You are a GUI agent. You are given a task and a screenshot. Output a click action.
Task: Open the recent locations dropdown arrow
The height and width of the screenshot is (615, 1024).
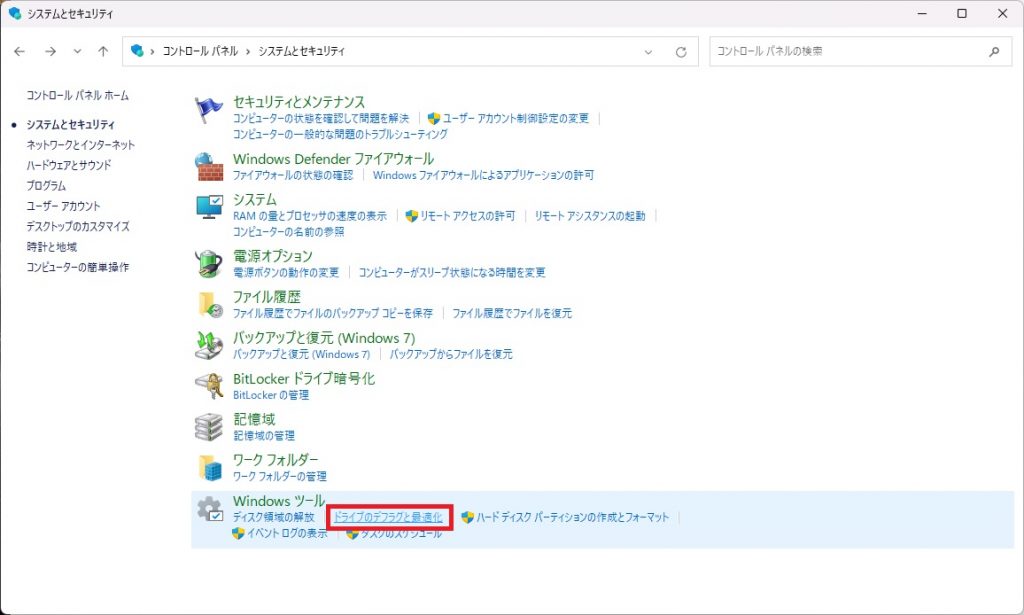(x=77, y=51)
